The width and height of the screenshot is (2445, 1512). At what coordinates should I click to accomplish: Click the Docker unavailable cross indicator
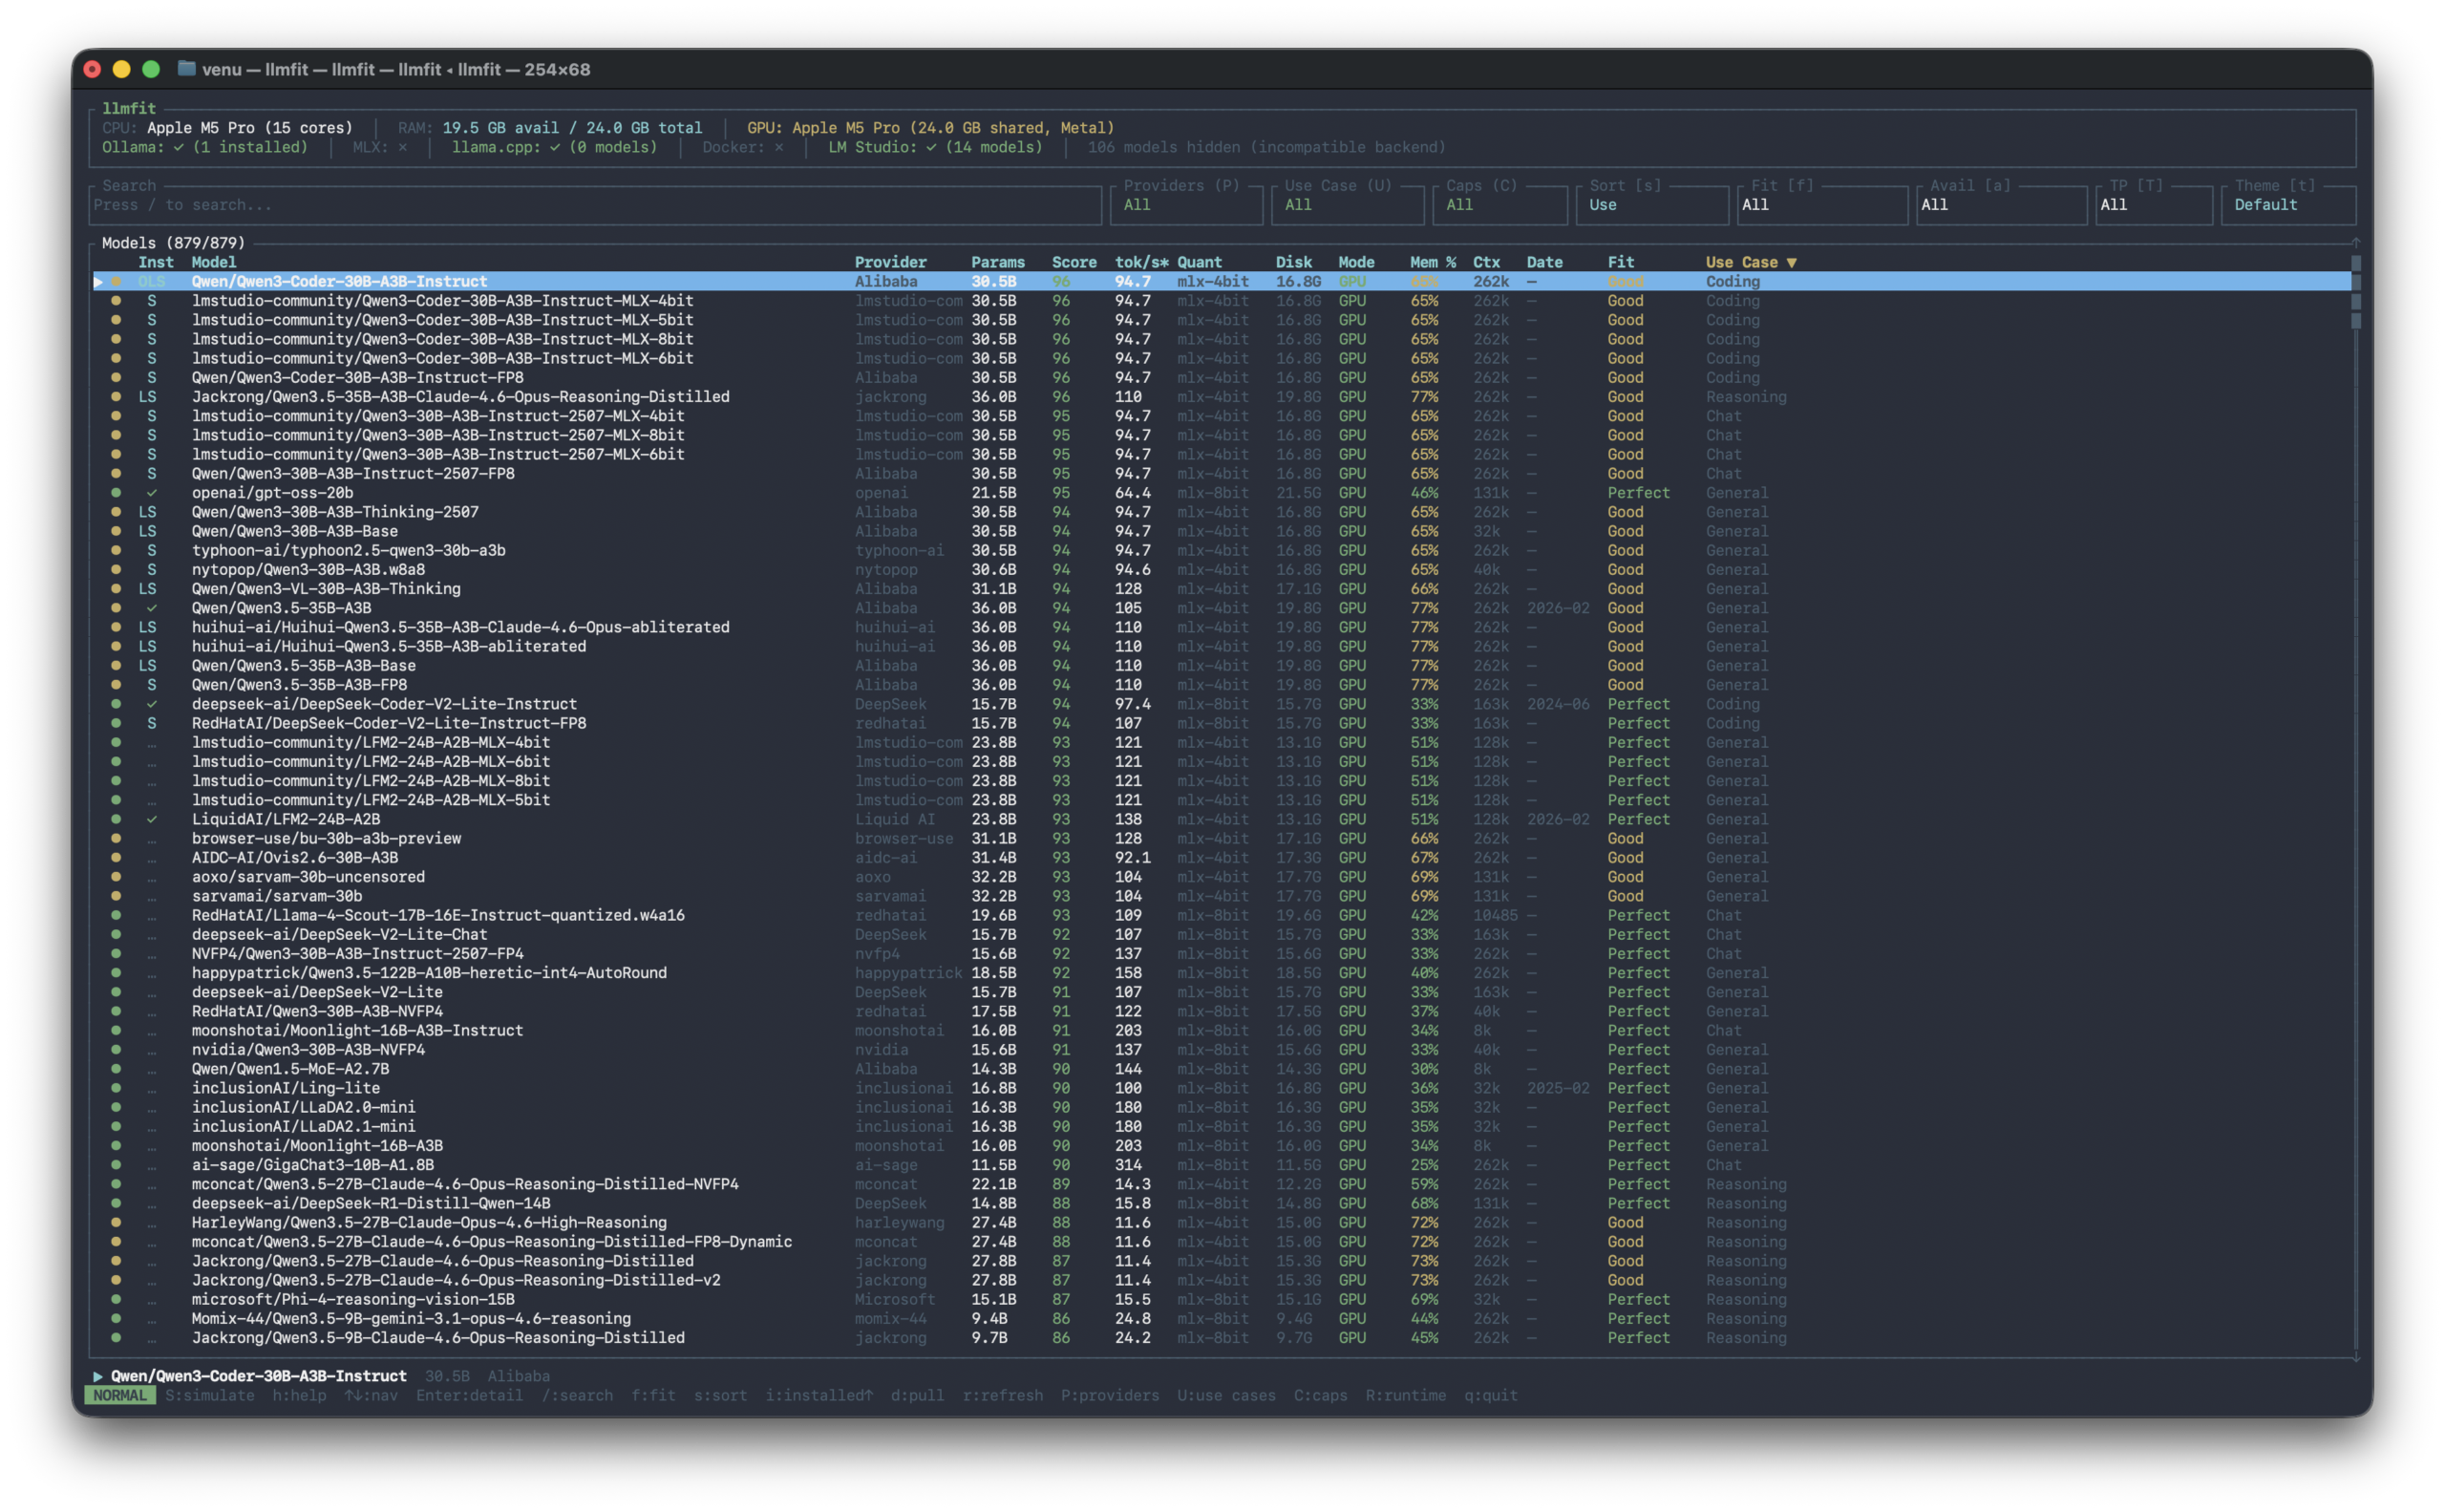779,147
